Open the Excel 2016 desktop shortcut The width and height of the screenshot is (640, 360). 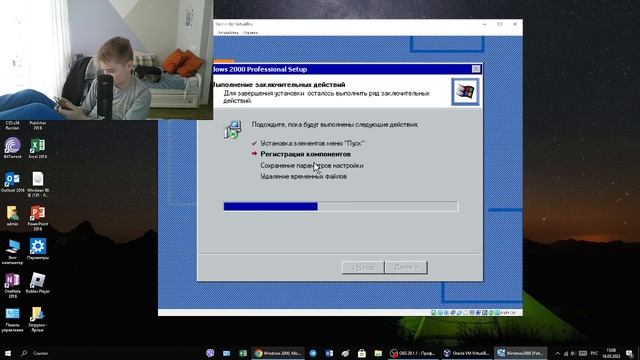[x=38, y=148]
